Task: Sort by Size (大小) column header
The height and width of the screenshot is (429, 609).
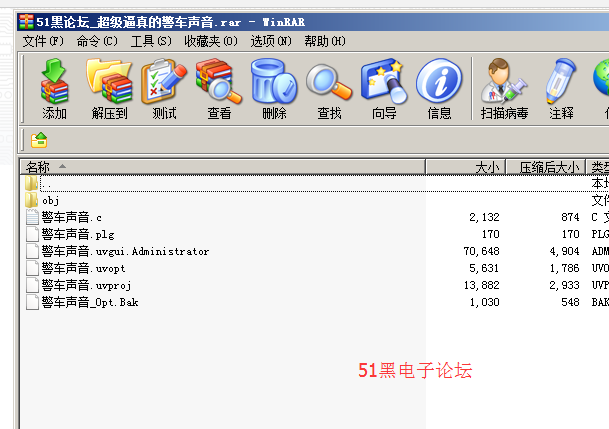Action: coord(466,167)
